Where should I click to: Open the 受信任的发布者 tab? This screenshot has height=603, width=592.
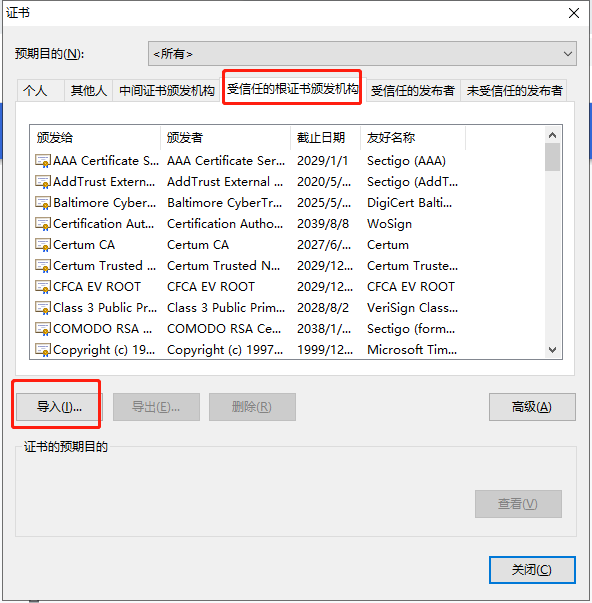pyautogui.click(x=413, y=91)
